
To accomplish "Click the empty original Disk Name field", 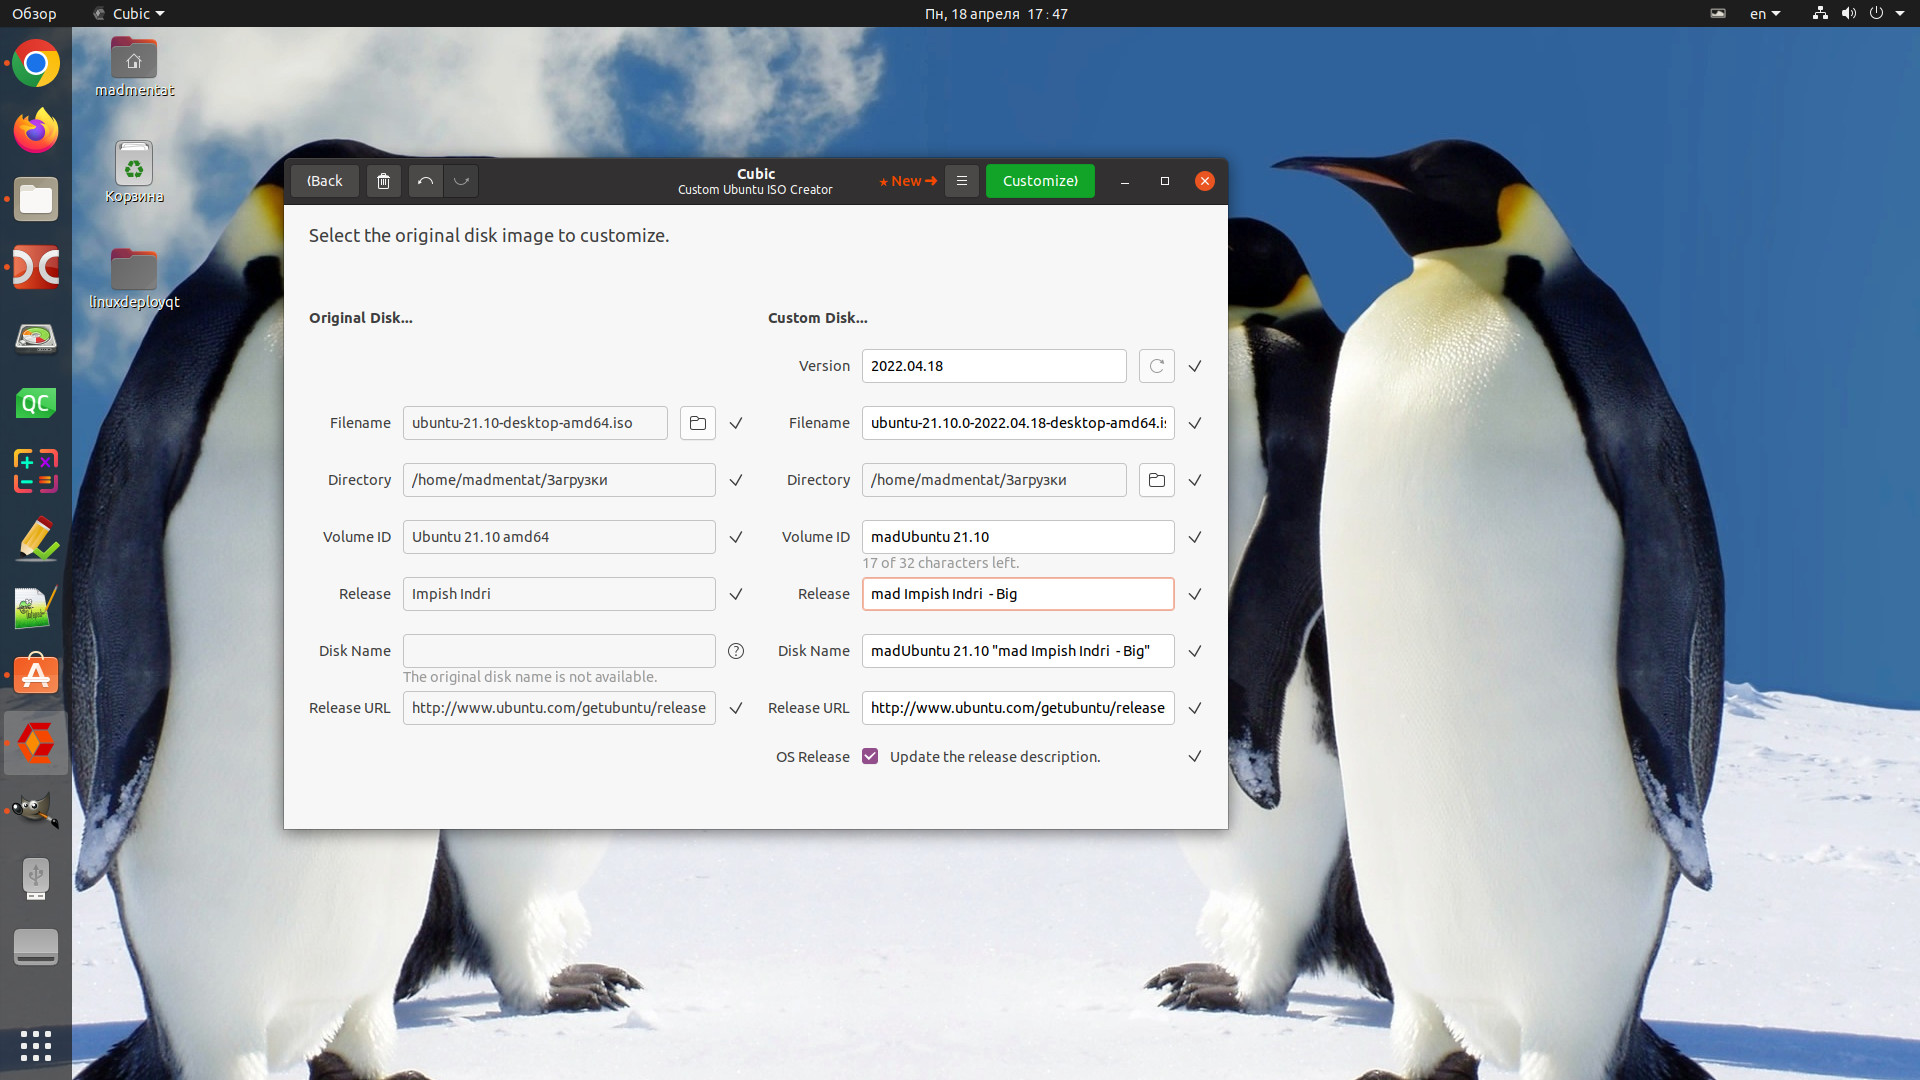I will click(x=559, y=651).
